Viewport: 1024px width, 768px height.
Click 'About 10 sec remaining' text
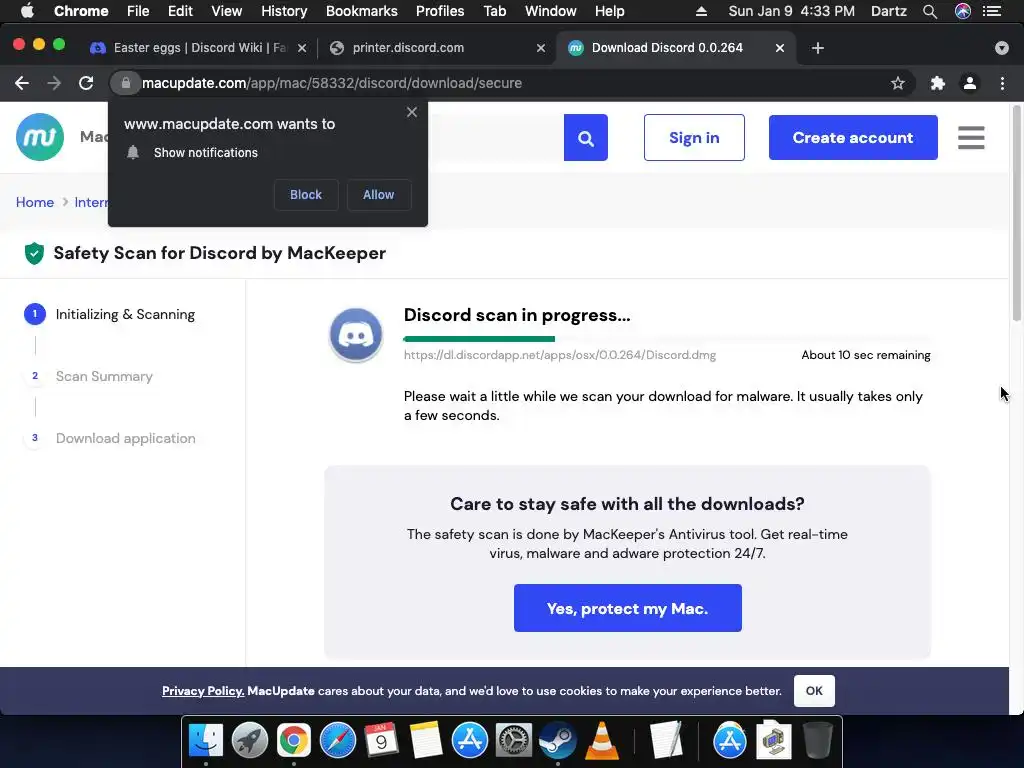pos(866,355)
